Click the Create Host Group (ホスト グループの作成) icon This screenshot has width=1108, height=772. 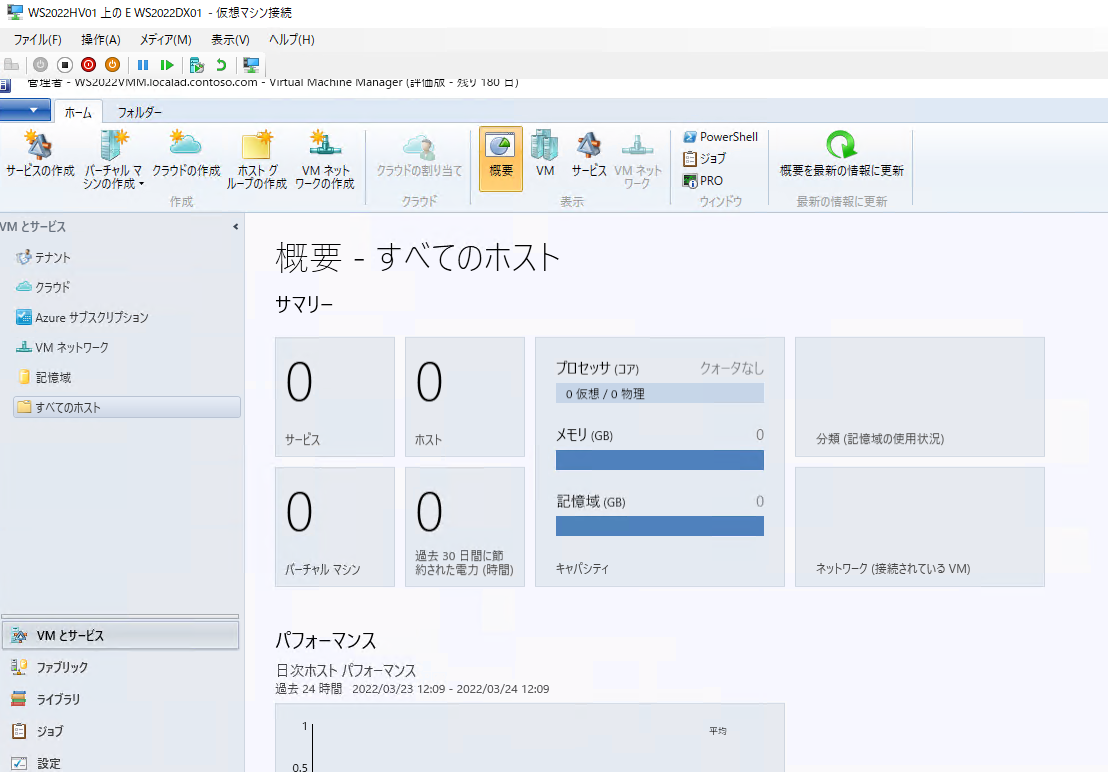pyautogui.click(x=256, y=160)
